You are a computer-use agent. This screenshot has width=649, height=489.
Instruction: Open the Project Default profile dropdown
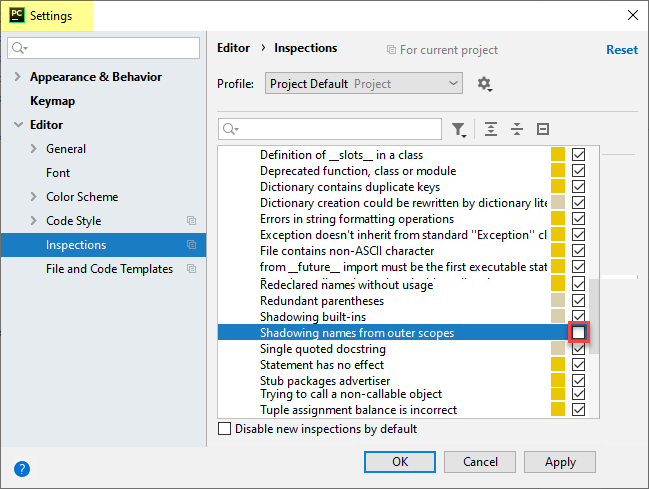click(x=364, y=84)
